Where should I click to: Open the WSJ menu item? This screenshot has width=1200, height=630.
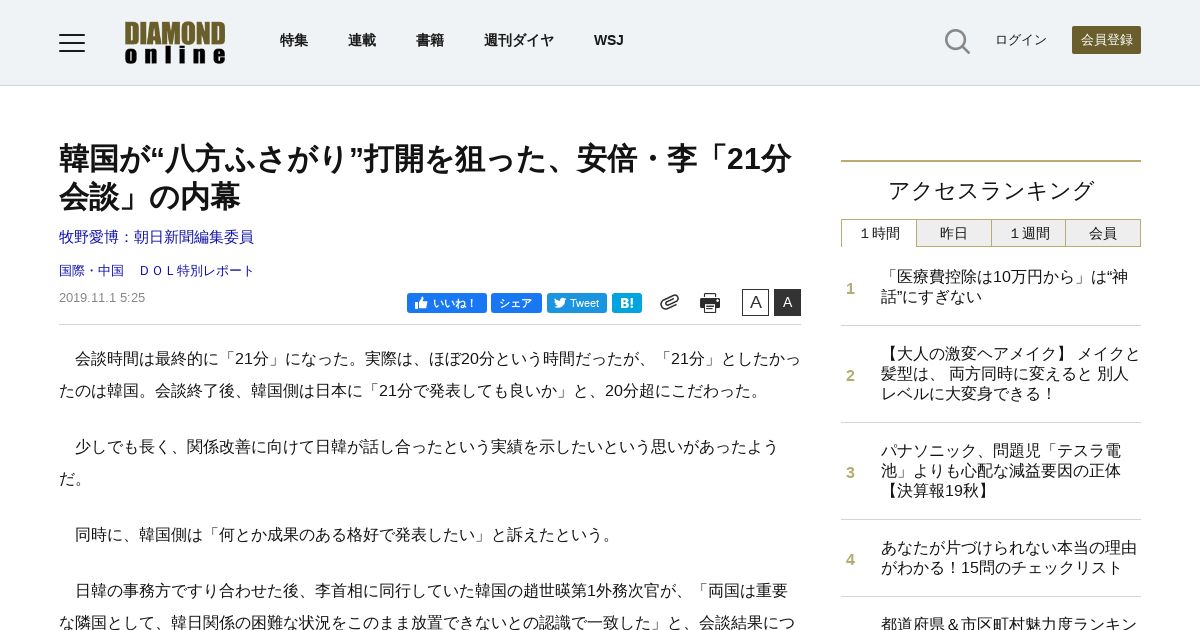coord(609,40)
